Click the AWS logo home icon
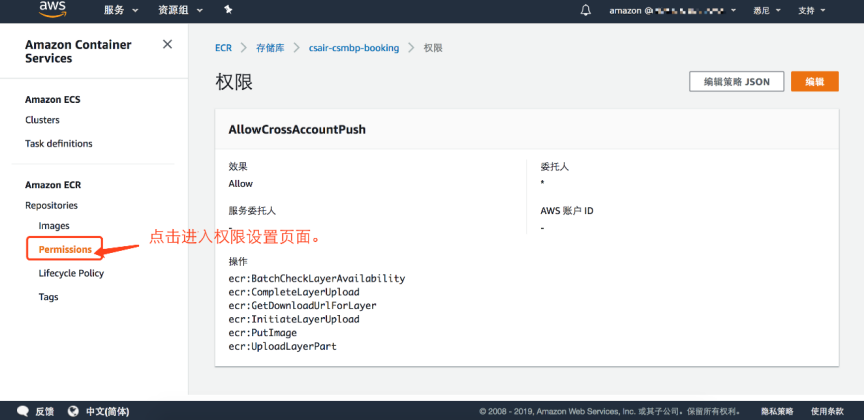864x420 pixels. click(52, 9)
